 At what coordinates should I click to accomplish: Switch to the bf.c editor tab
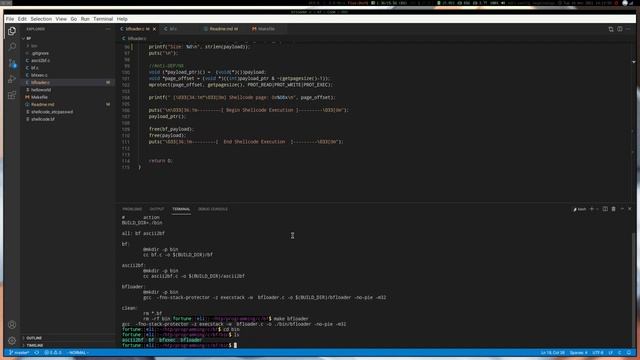(180, 29)
